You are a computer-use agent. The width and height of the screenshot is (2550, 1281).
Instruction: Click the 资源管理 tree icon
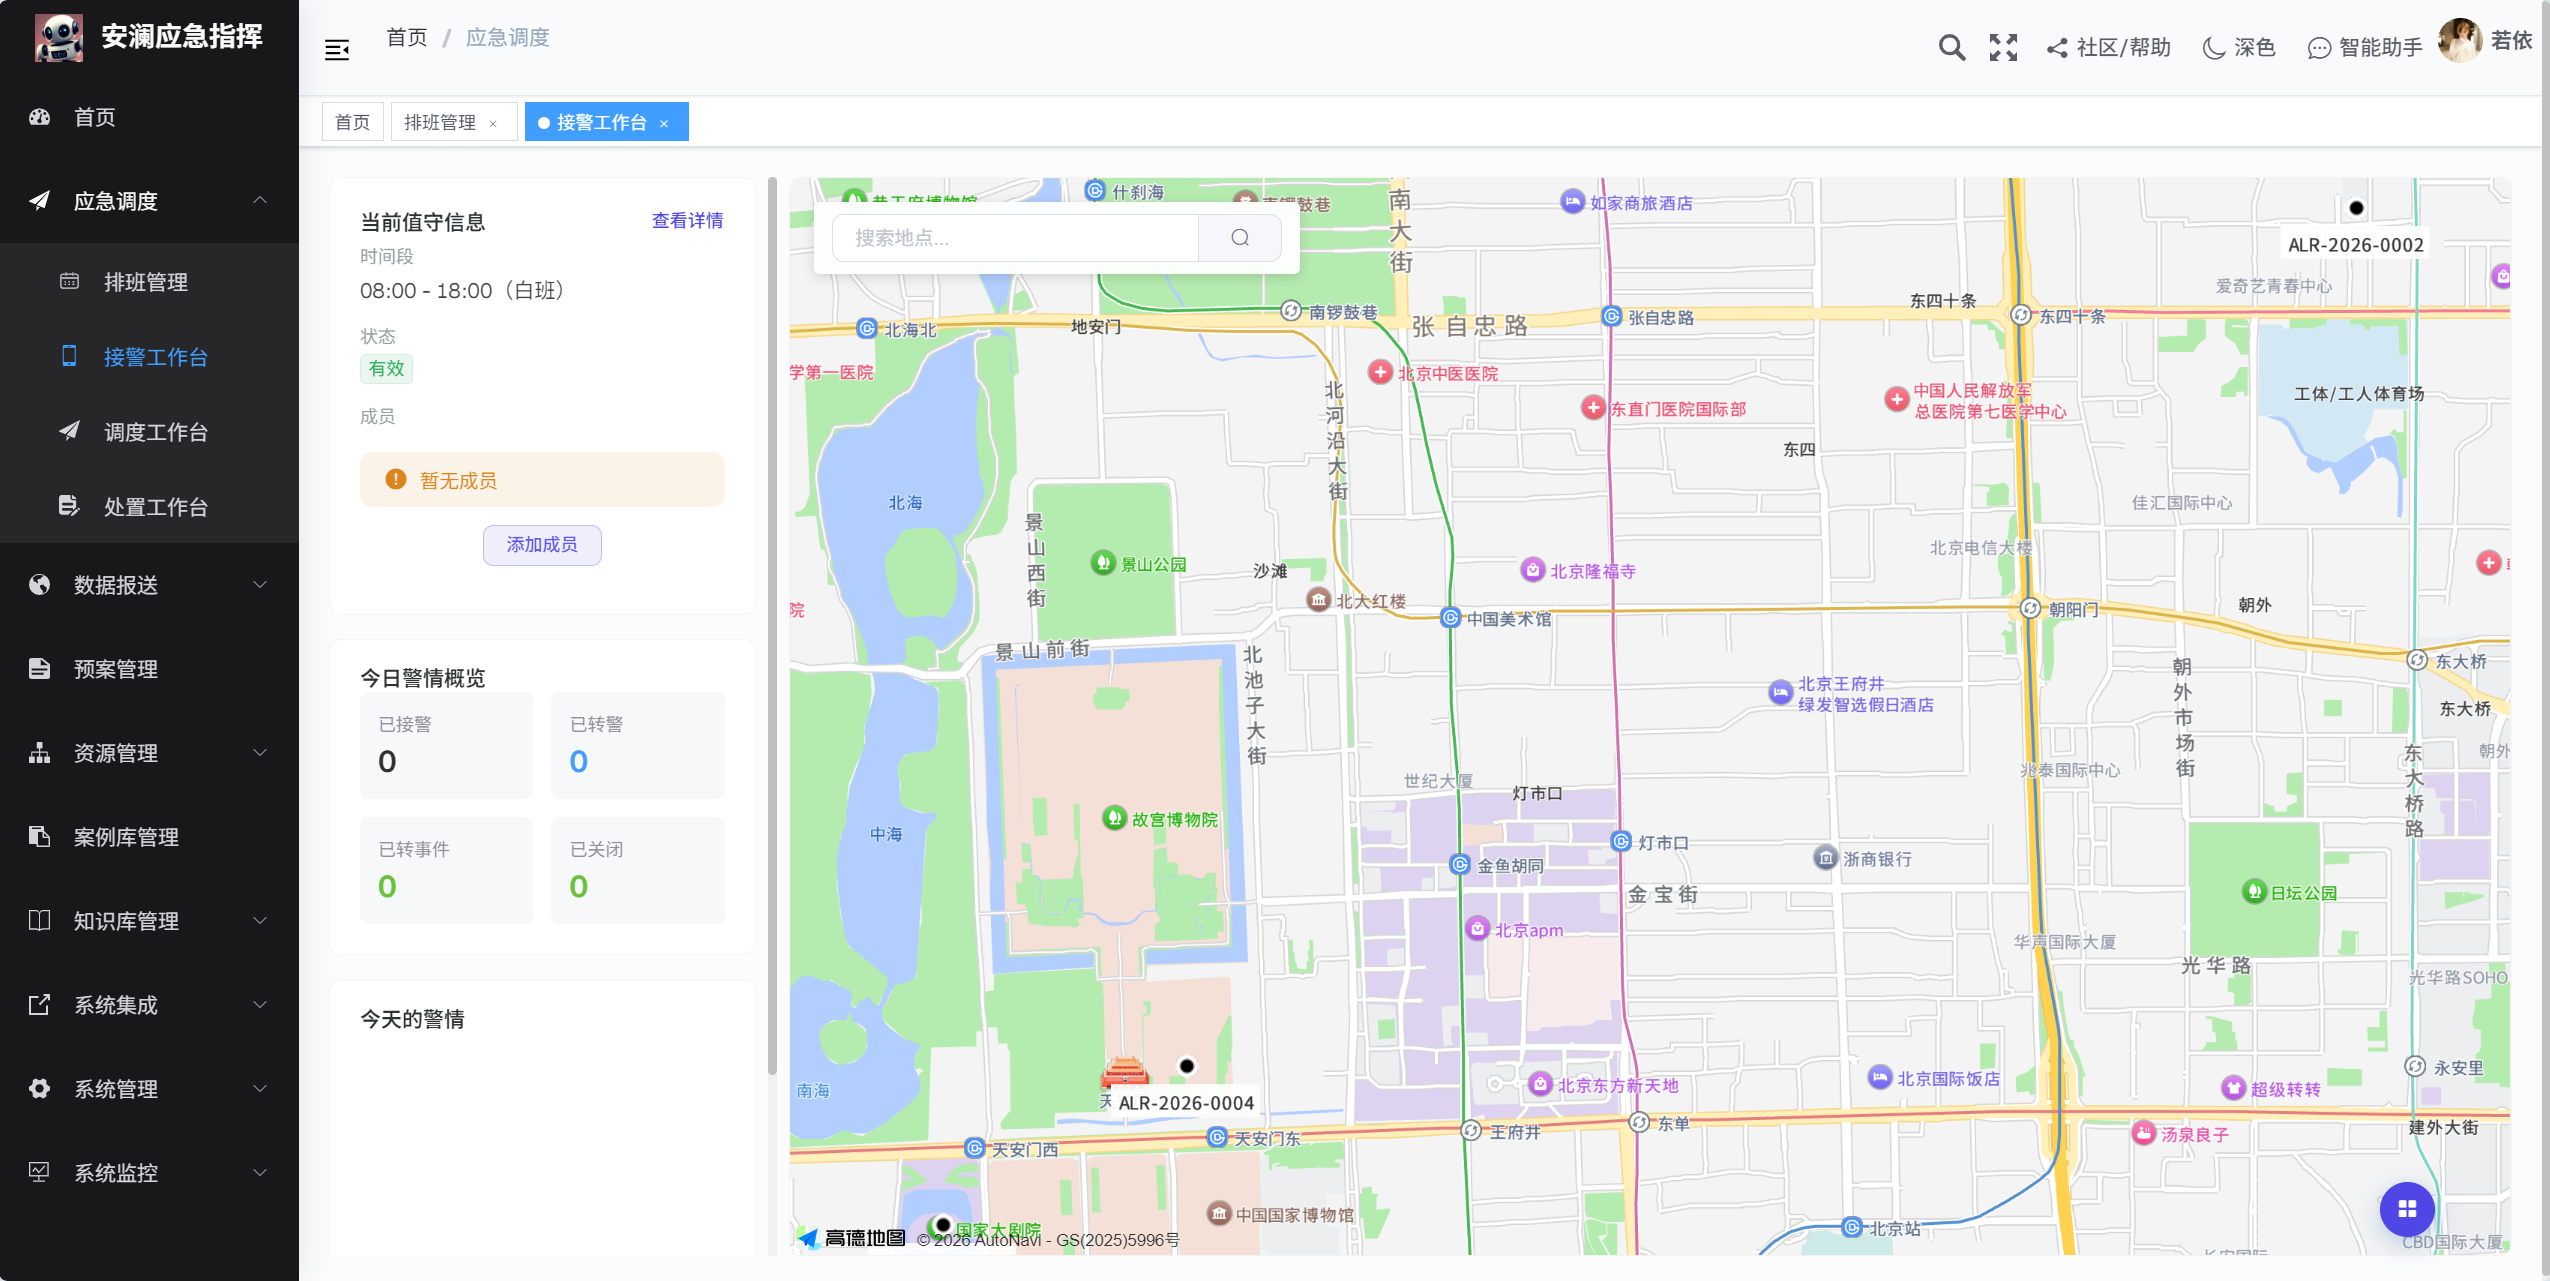[x=40, y=753]
